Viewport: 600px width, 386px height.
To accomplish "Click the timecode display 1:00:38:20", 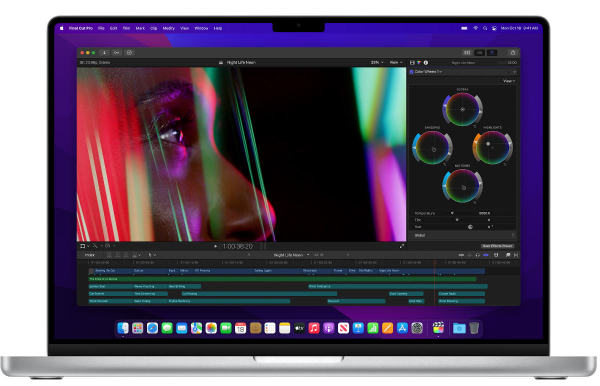I will [x=238, y=246].
